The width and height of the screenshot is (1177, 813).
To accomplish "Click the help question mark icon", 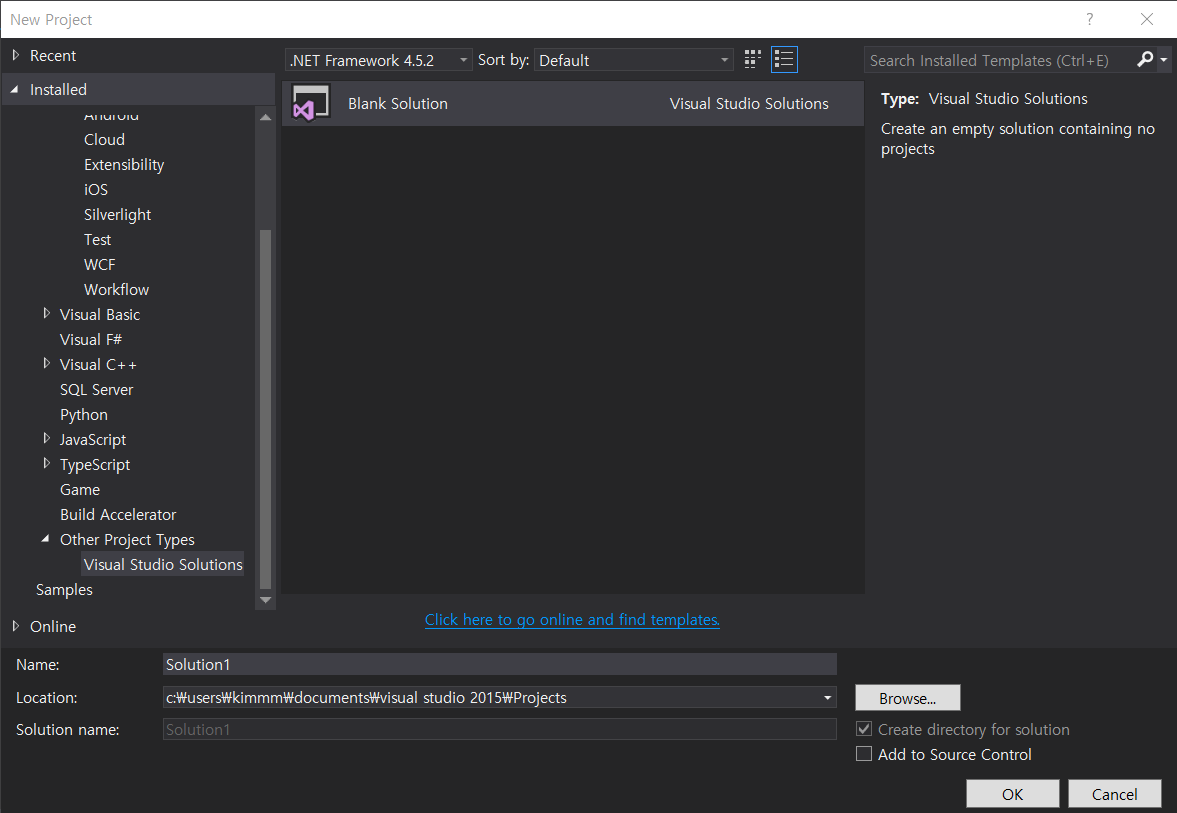I will 1089,19.
